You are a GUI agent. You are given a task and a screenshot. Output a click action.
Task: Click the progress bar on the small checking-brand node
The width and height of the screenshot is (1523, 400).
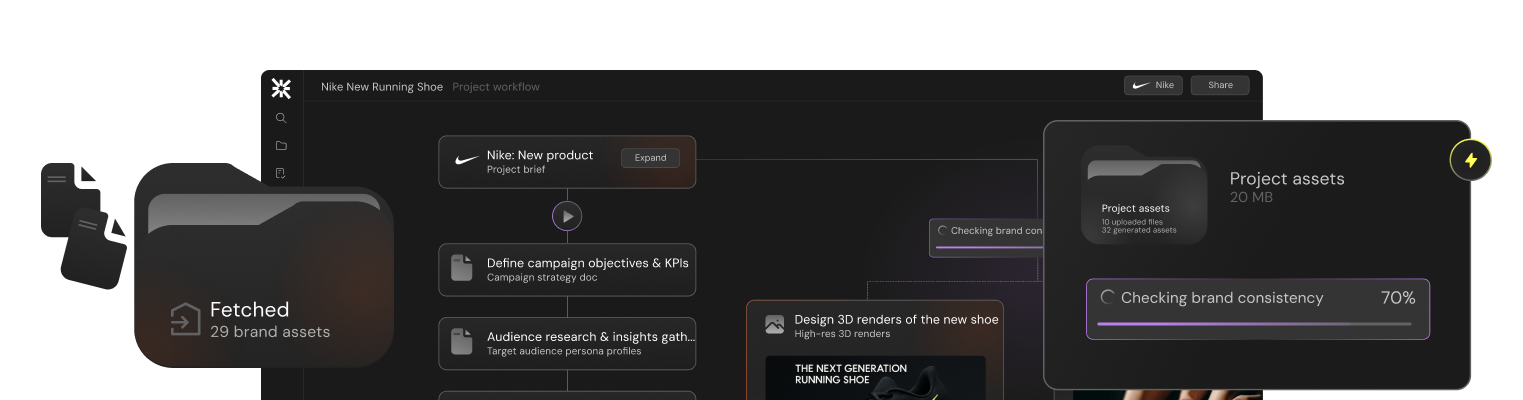point(989,246)
